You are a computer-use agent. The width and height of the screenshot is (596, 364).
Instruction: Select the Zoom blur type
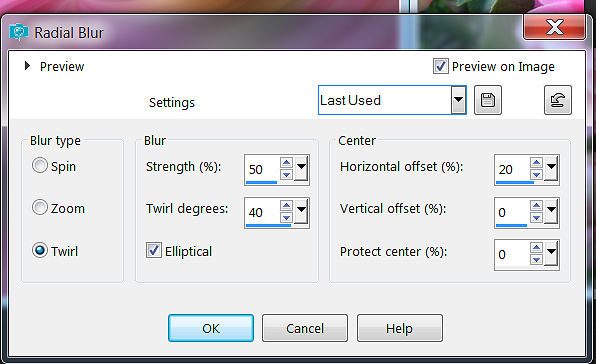[x=40, y=207]
